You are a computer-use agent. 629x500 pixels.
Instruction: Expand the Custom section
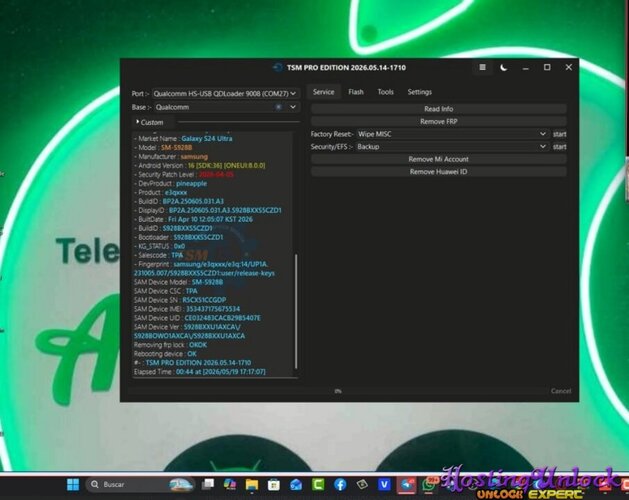click(149, 122)
